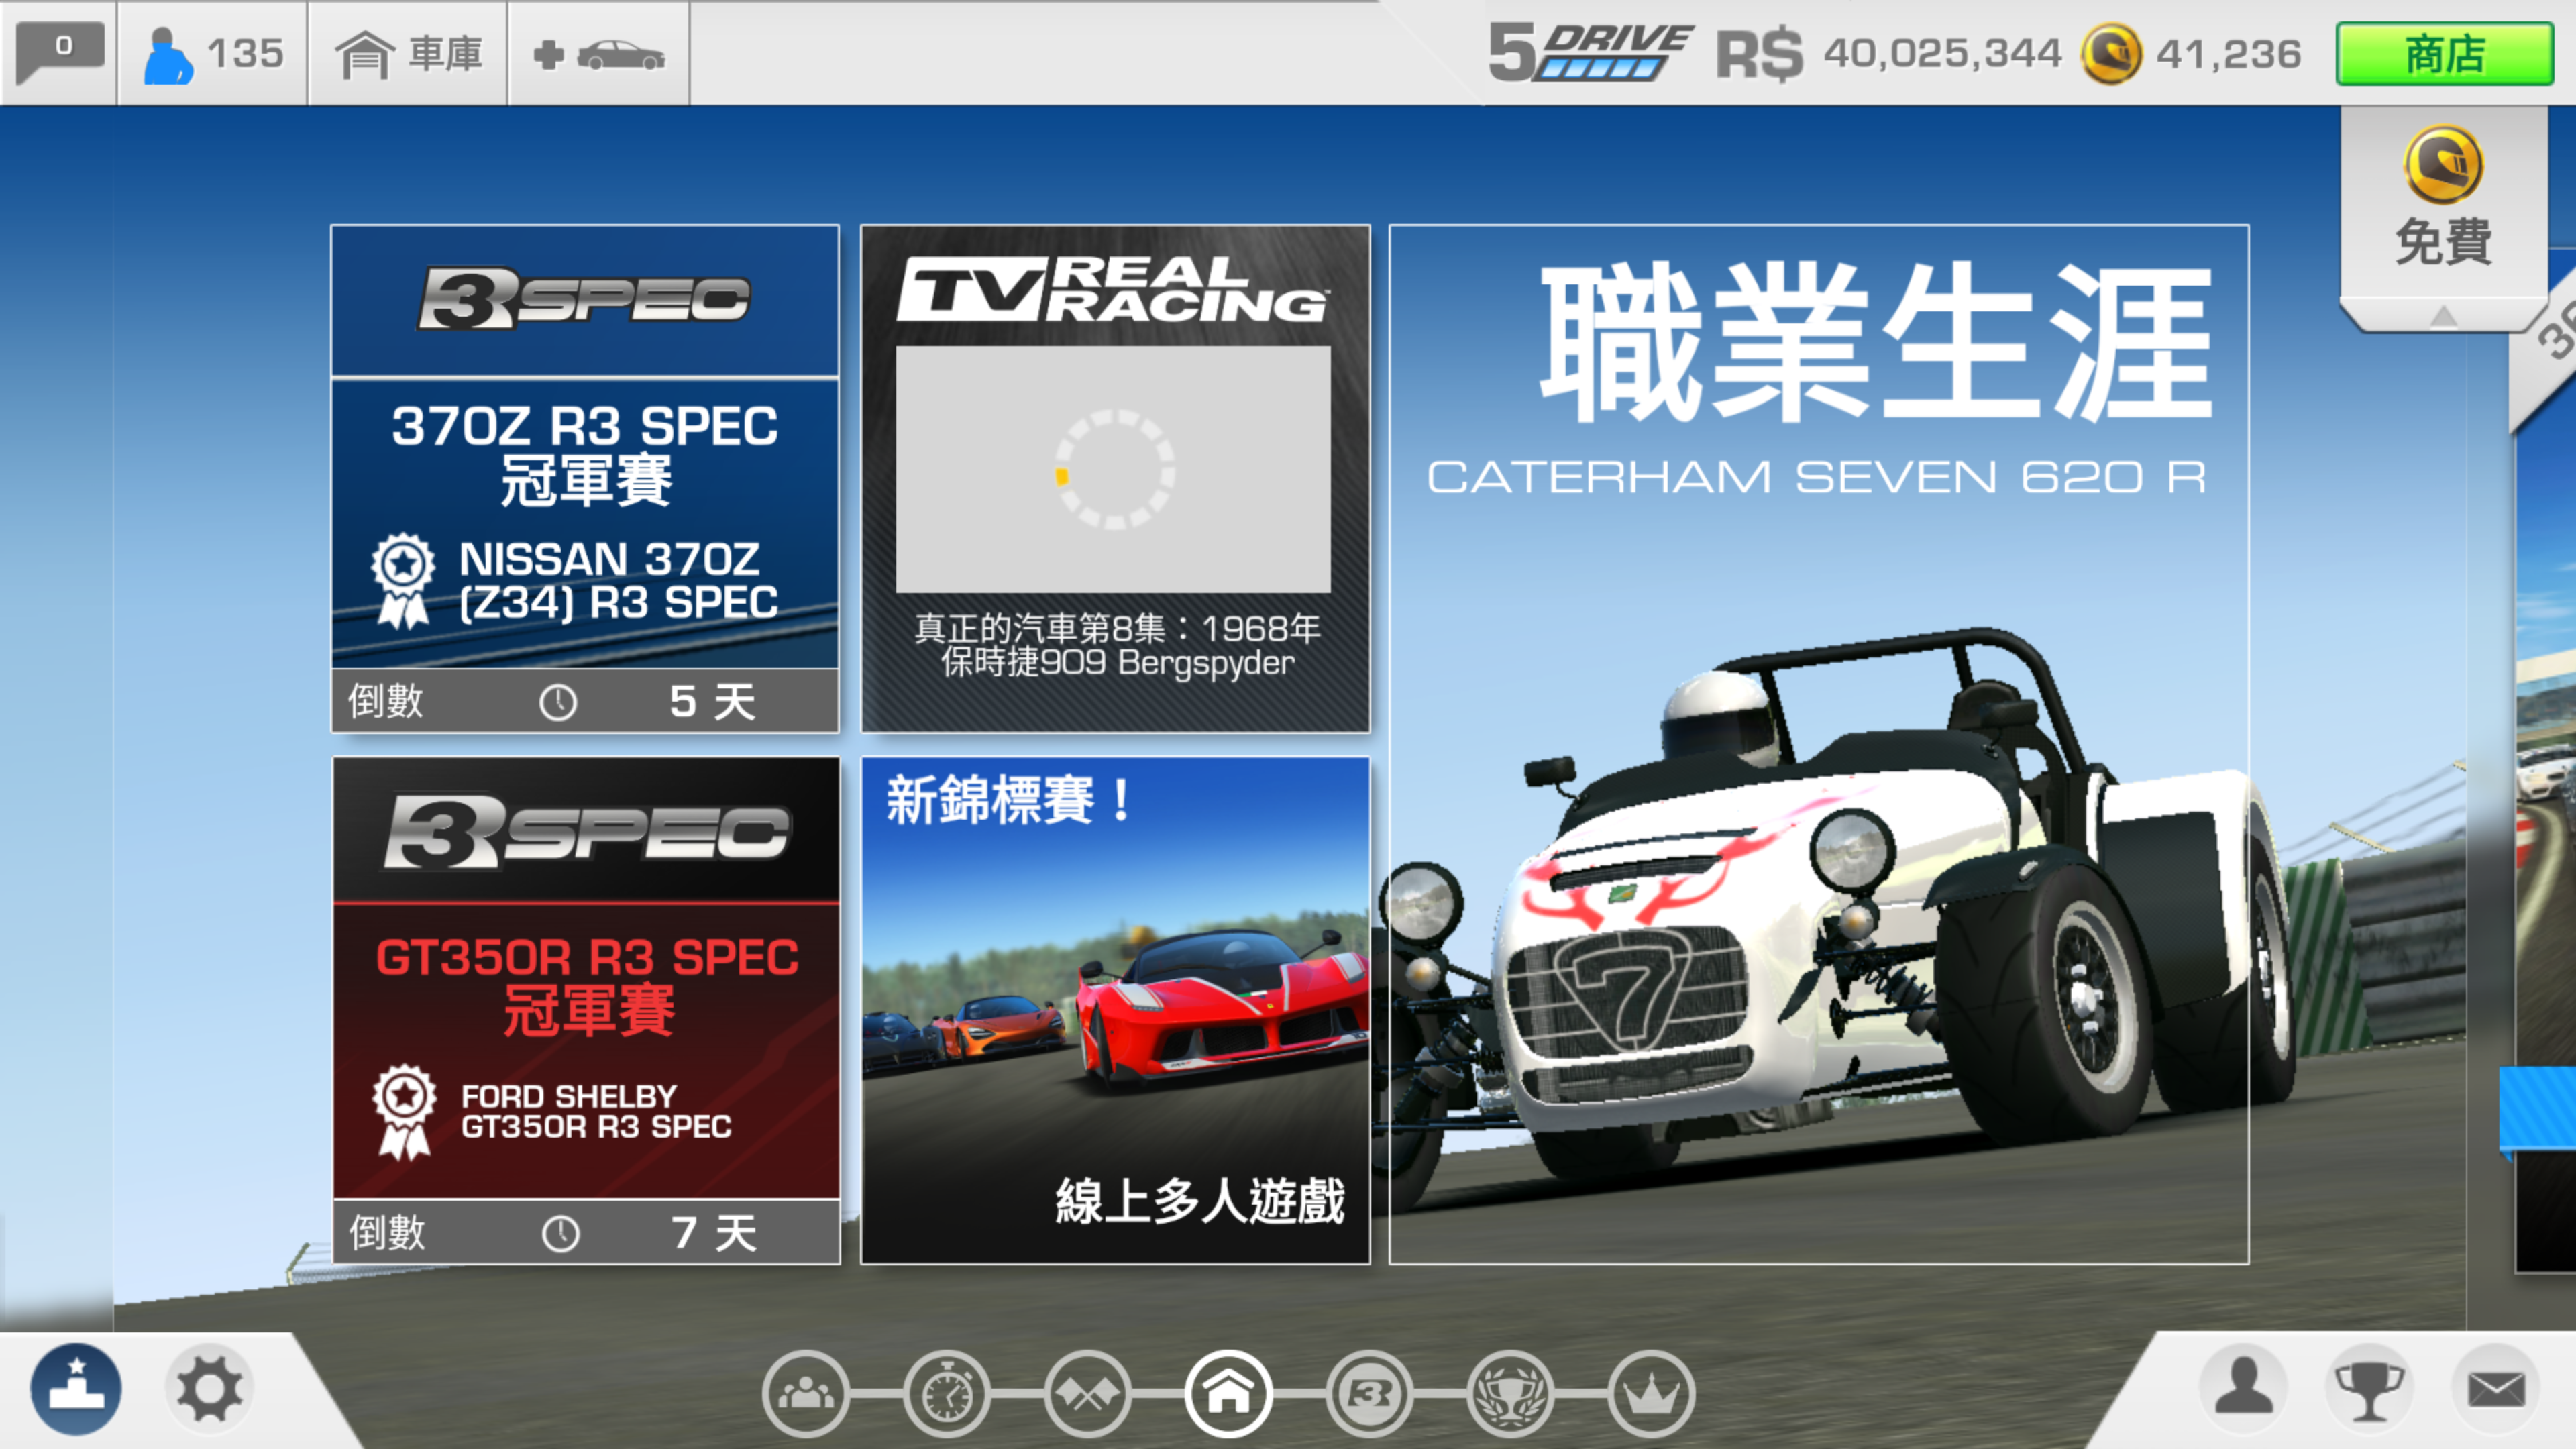Open the chat messages bubble icon
The width and height of the screenshot is (2576, 1449).
pyautogui.click(x=60, y=52)
